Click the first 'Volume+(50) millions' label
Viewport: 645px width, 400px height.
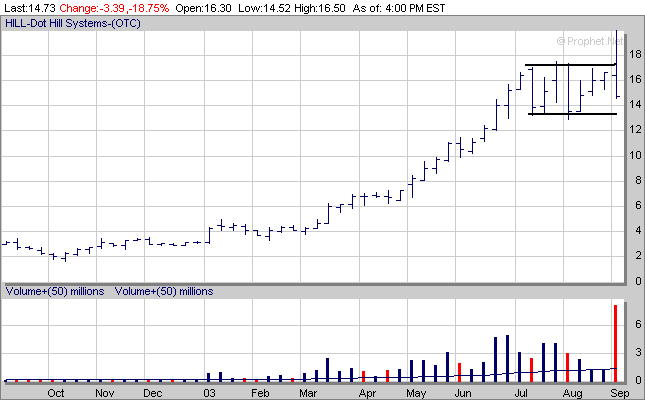(x=55, y=291)
